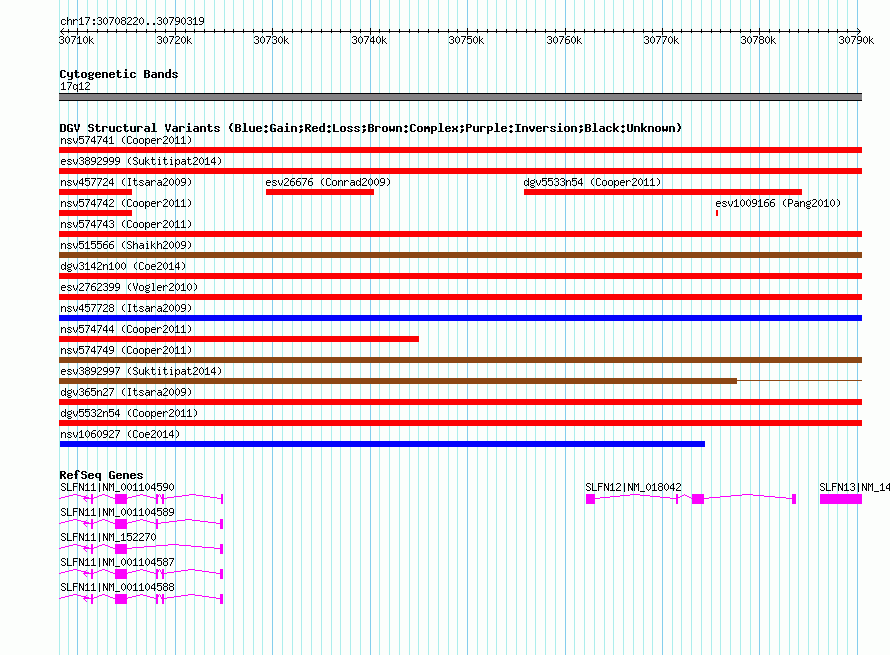Select the SLFN11 NM_001104590 large exon block
The height and width of the screenshot is (655, 890).
tap(121, 499)
